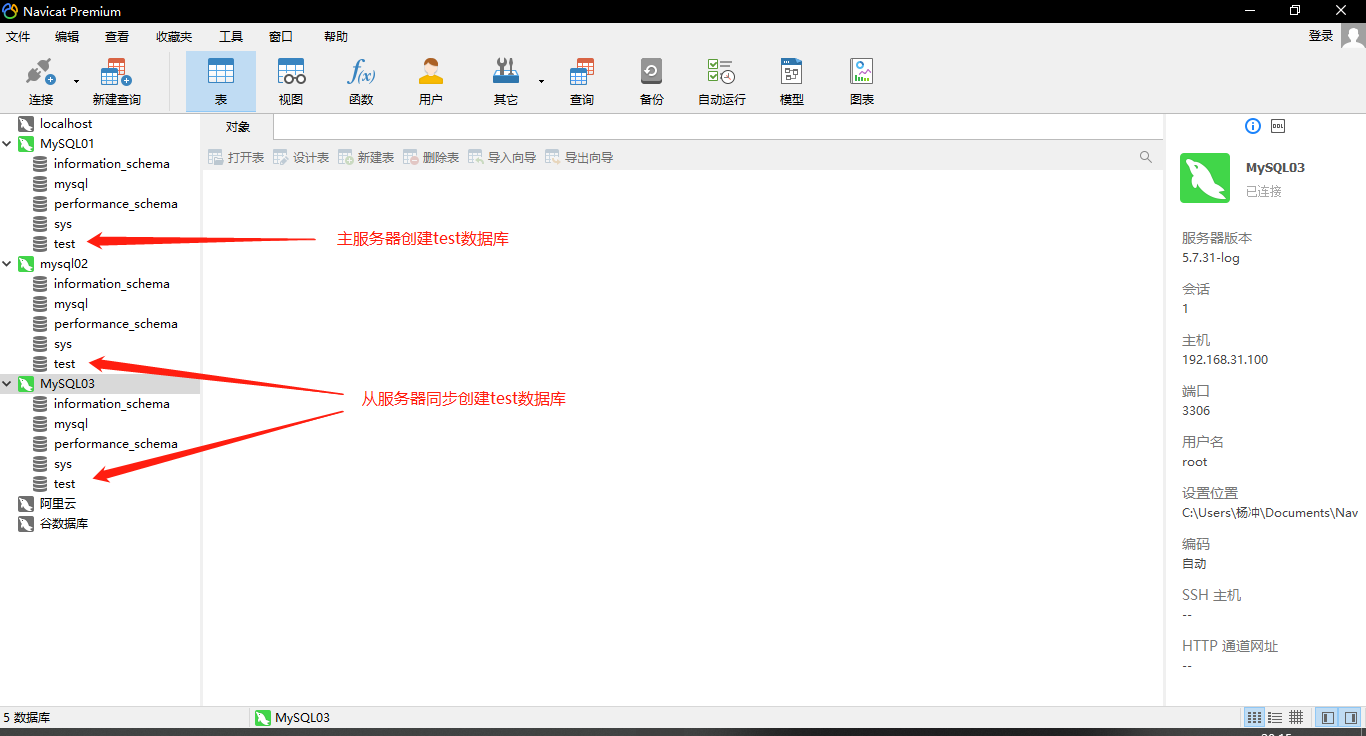Expand the 连接 dropdown arrow
The height and width of the screenshot is (736, 1366).
pos(76,81)
